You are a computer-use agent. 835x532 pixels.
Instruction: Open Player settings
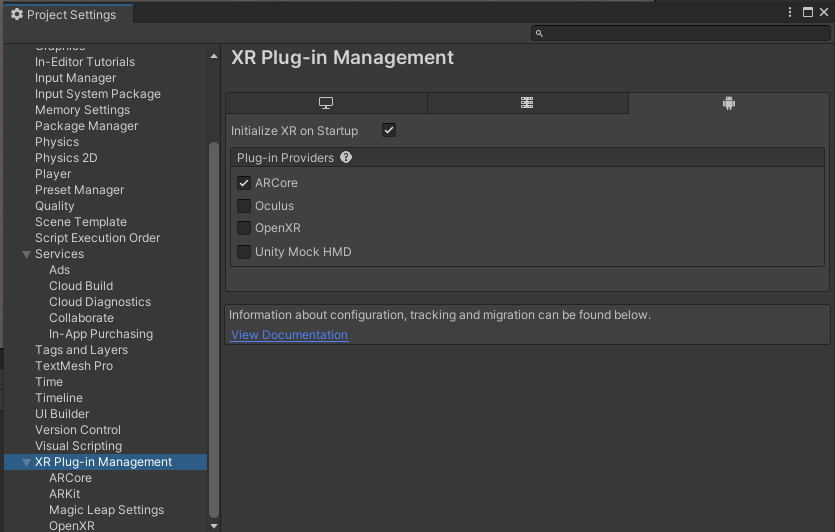pos(53,174)
